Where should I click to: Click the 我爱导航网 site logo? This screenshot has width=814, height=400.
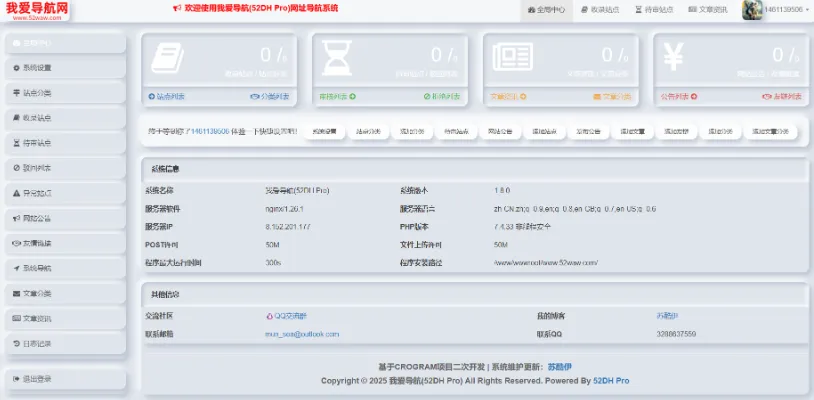tap(37, 9)
